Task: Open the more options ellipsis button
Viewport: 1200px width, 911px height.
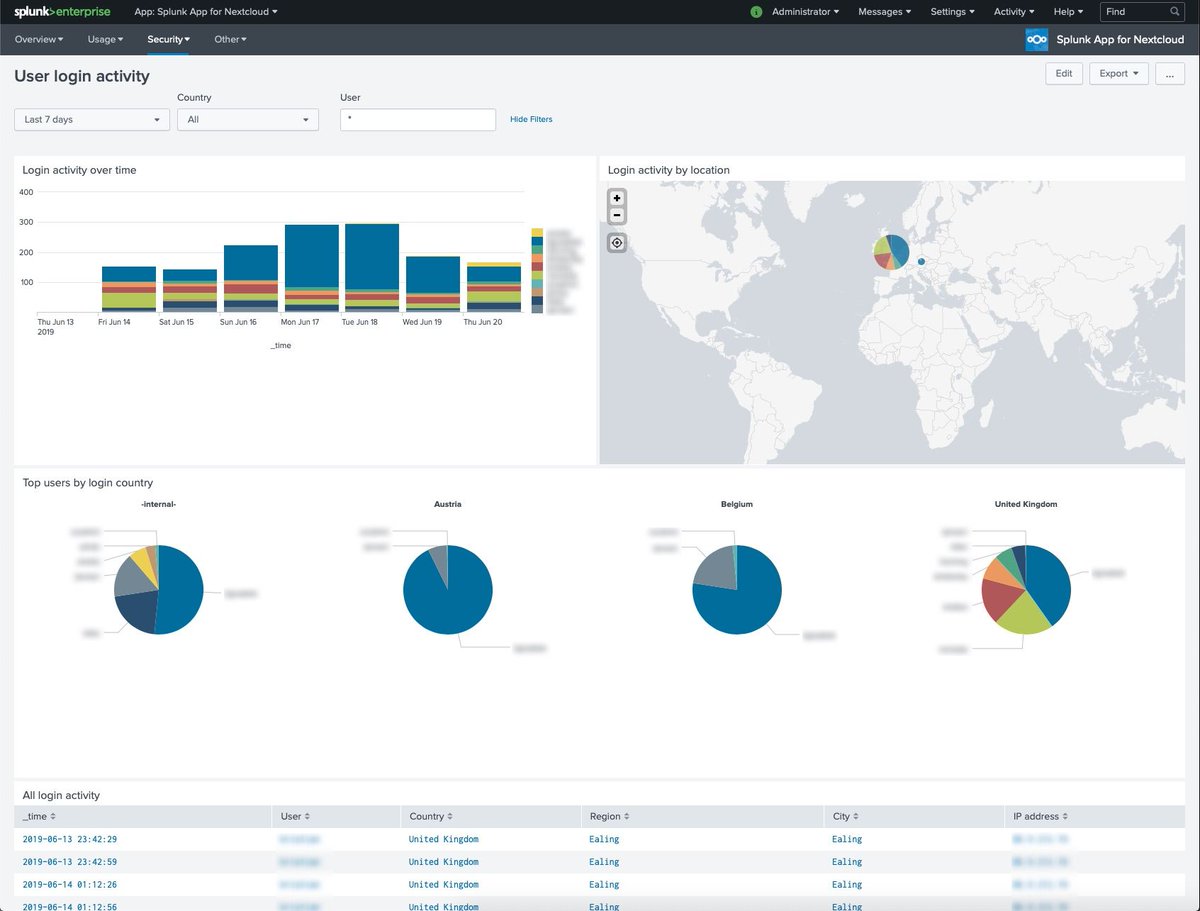Action: (1170, 74)
